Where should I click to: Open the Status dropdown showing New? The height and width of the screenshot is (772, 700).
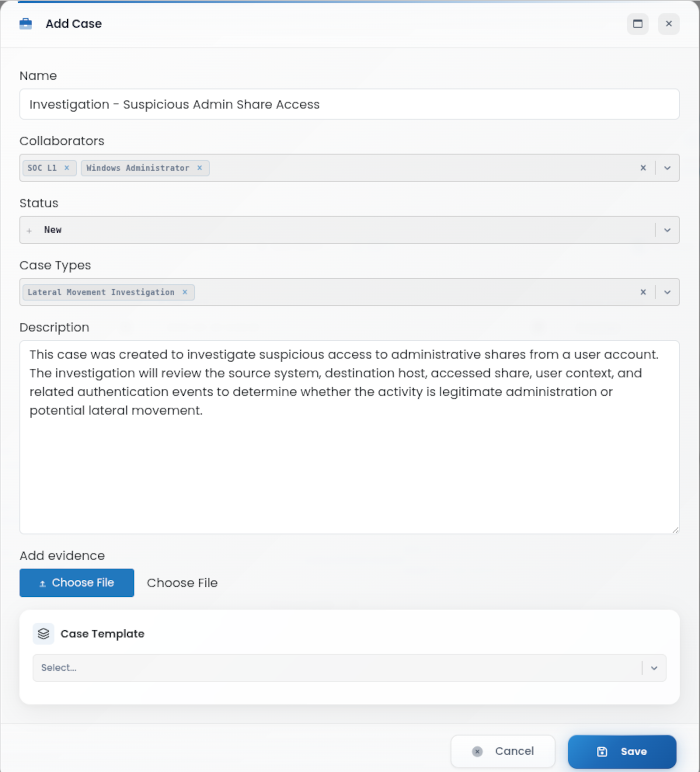[x=350, y=230]
